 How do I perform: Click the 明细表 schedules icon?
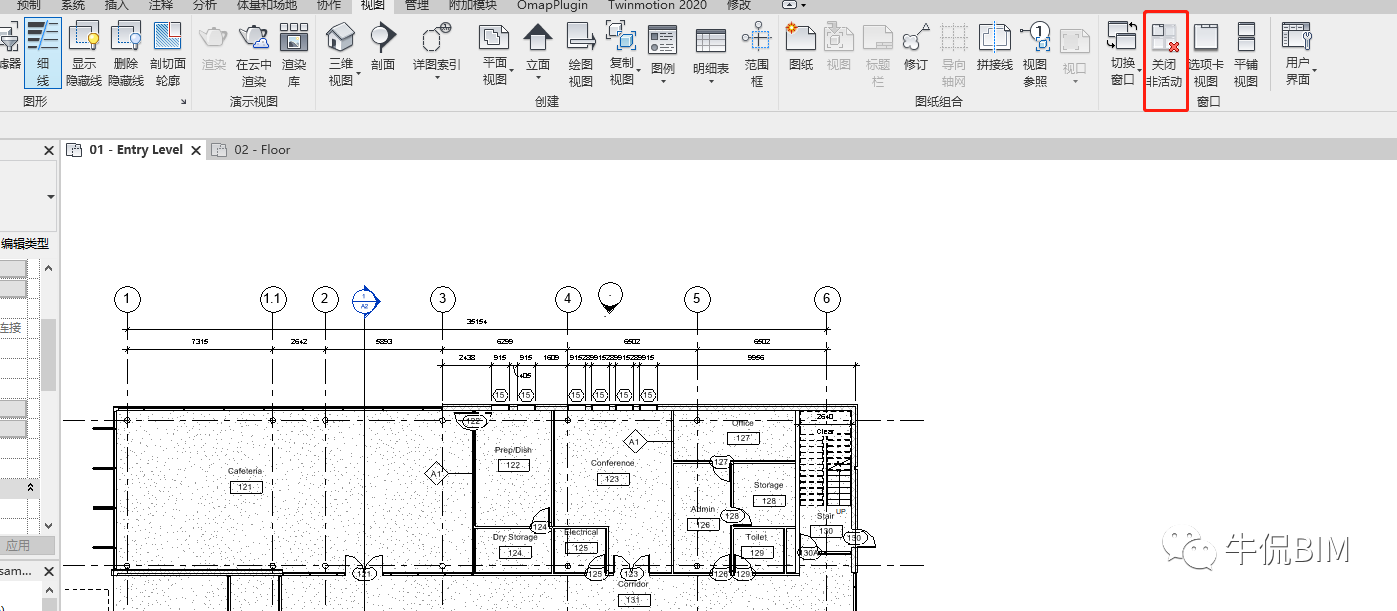pyautogui.click(x=711, y=41)
